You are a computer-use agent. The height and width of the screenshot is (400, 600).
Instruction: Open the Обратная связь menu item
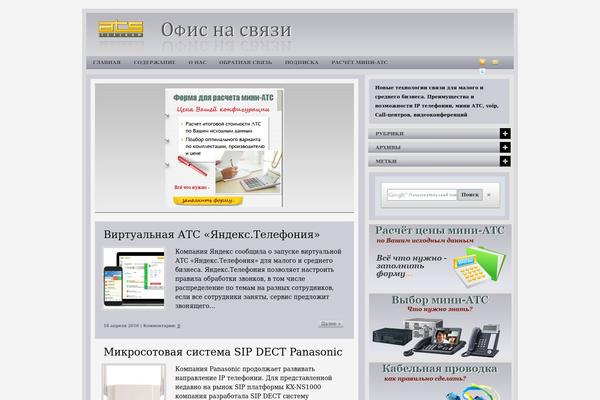coord(245,62)
